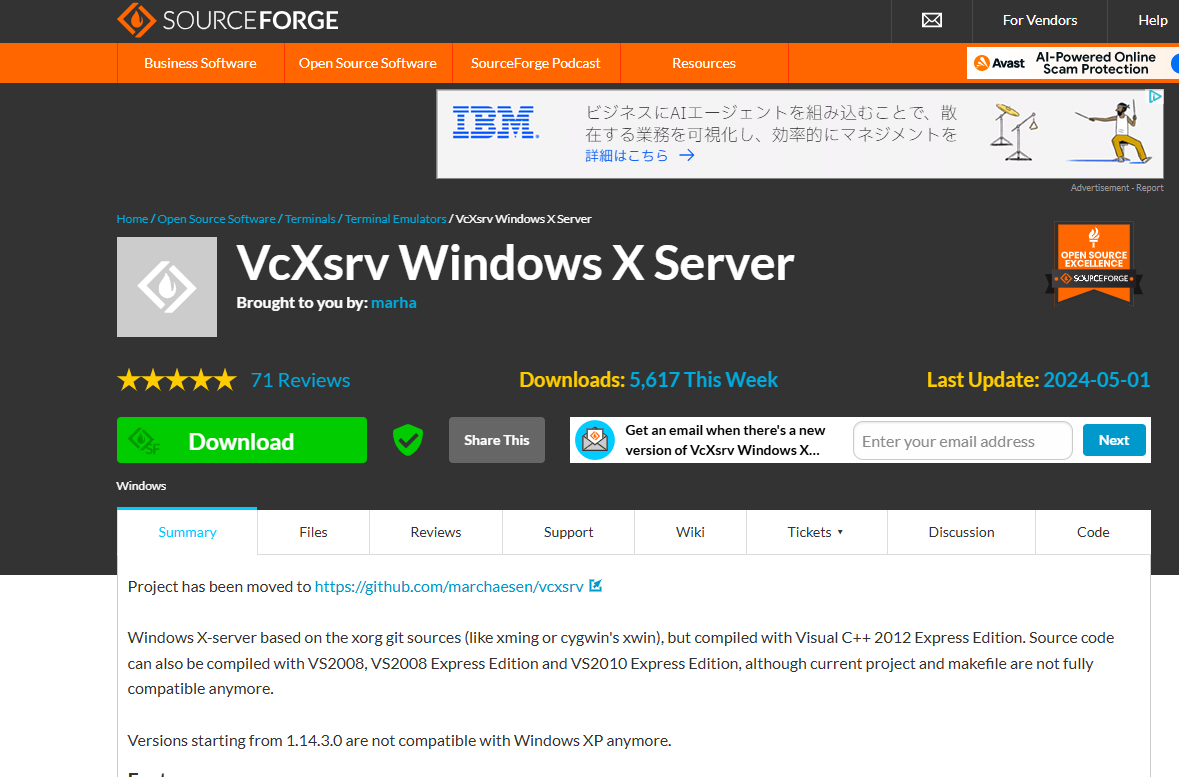1179x777 pixels.
Task: Click the Open Source Excellence badge
Action: (x=1094, y=263)
